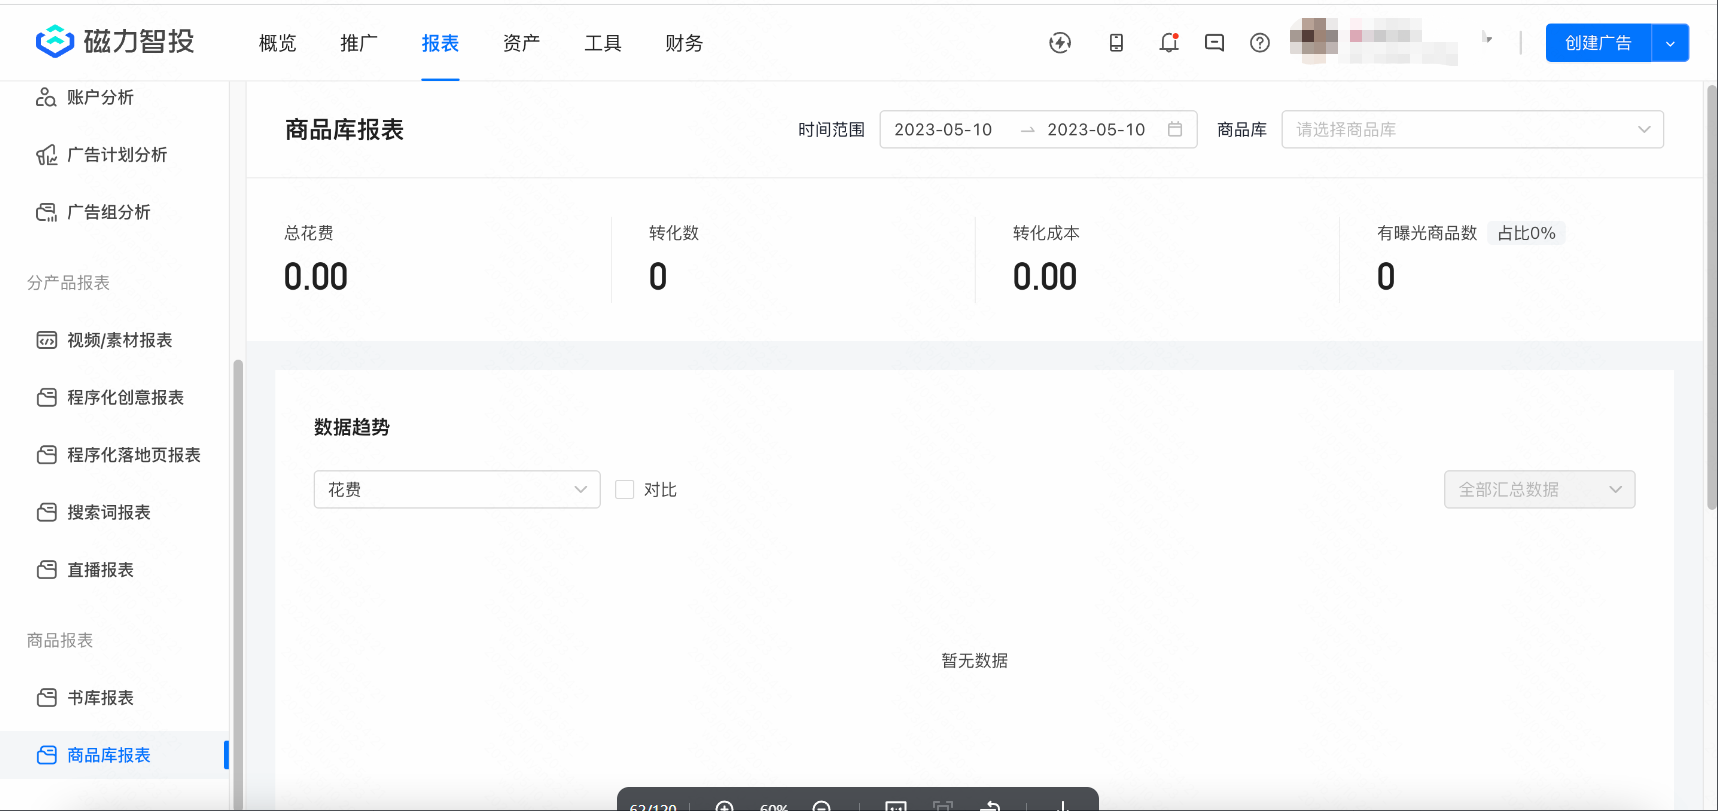
Task: Click the 暂无数据 placeholder text
Action: click(975, 661)
